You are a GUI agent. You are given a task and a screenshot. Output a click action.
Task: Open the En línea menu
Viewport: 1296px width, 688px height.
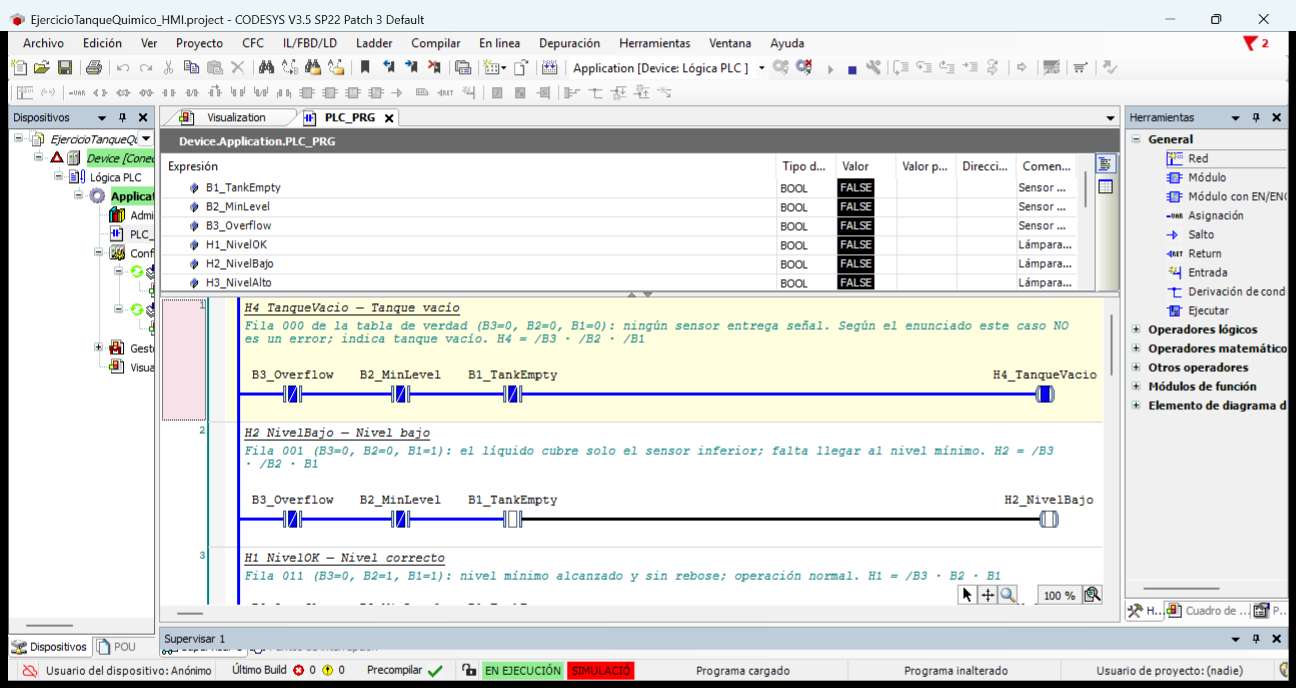(x=499, y=43)
